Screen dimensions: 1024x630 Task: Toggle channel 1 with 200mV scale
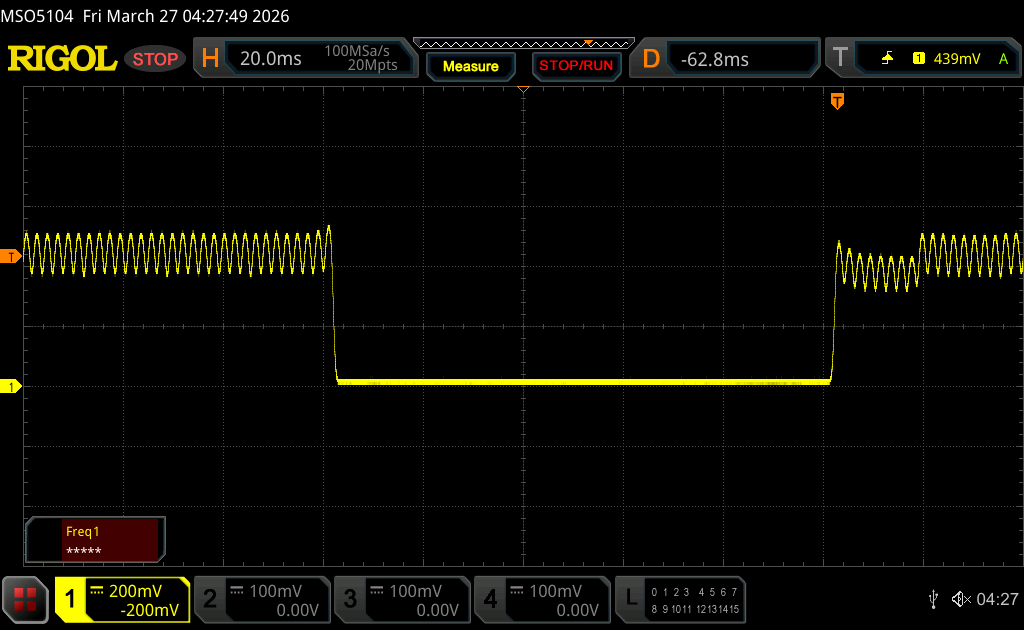pos(122,599)
